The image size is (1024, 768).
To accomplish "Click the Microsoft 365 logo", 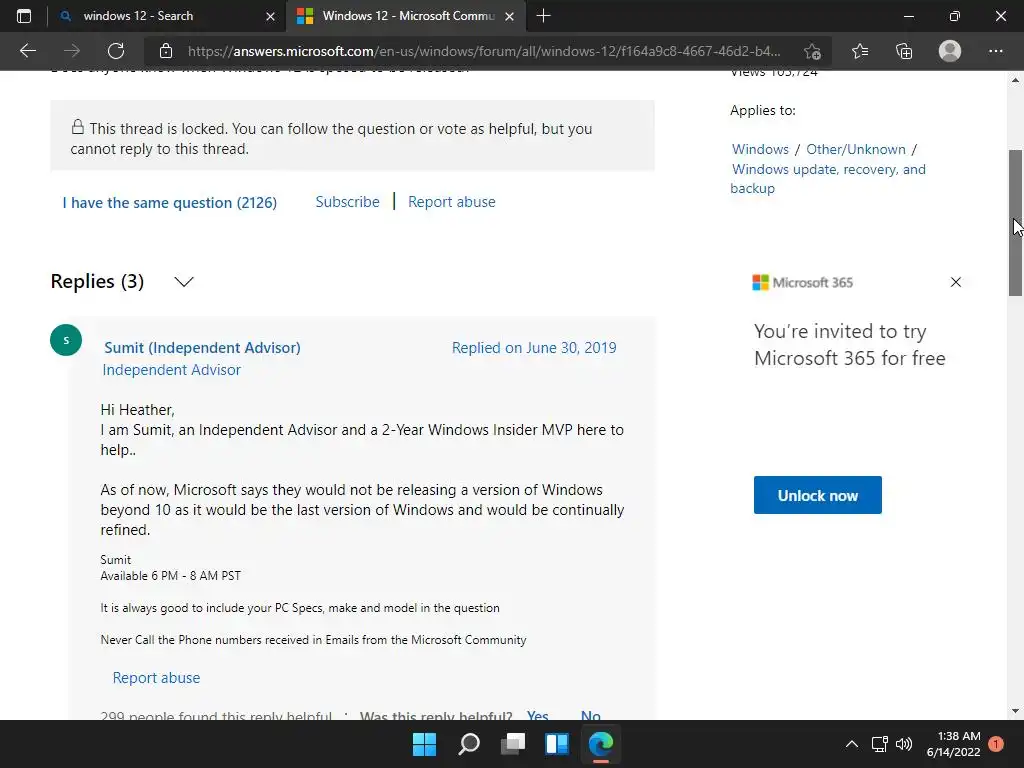I will 803,282.
